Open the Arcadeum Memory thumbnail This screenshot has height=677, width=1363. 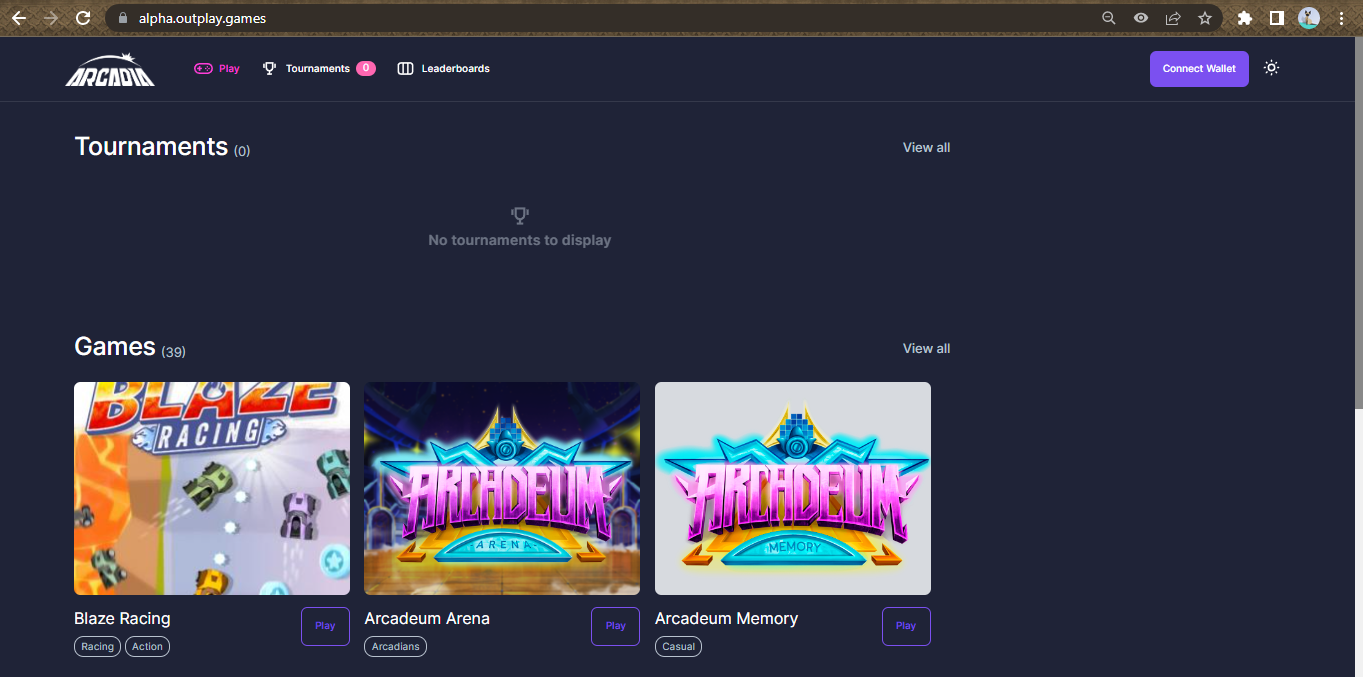(x=793, y=488)
